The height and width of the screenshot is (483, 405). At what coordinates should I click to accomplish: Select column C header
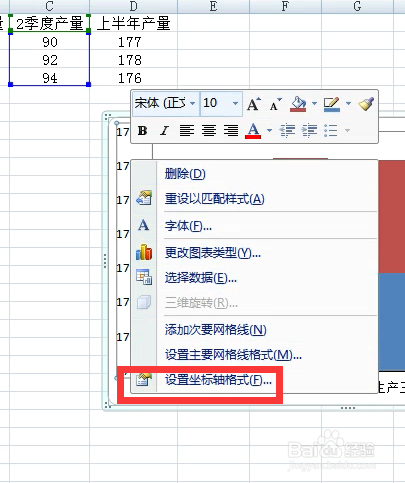tap(50, 6)
